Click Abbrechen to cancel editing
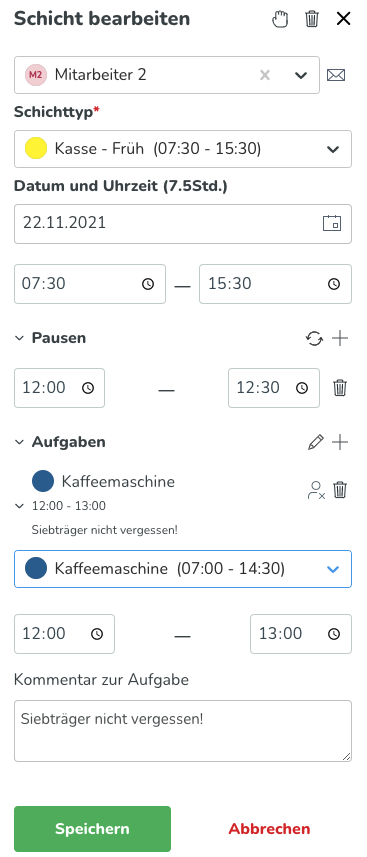367x857 pixels. (269, 829)
